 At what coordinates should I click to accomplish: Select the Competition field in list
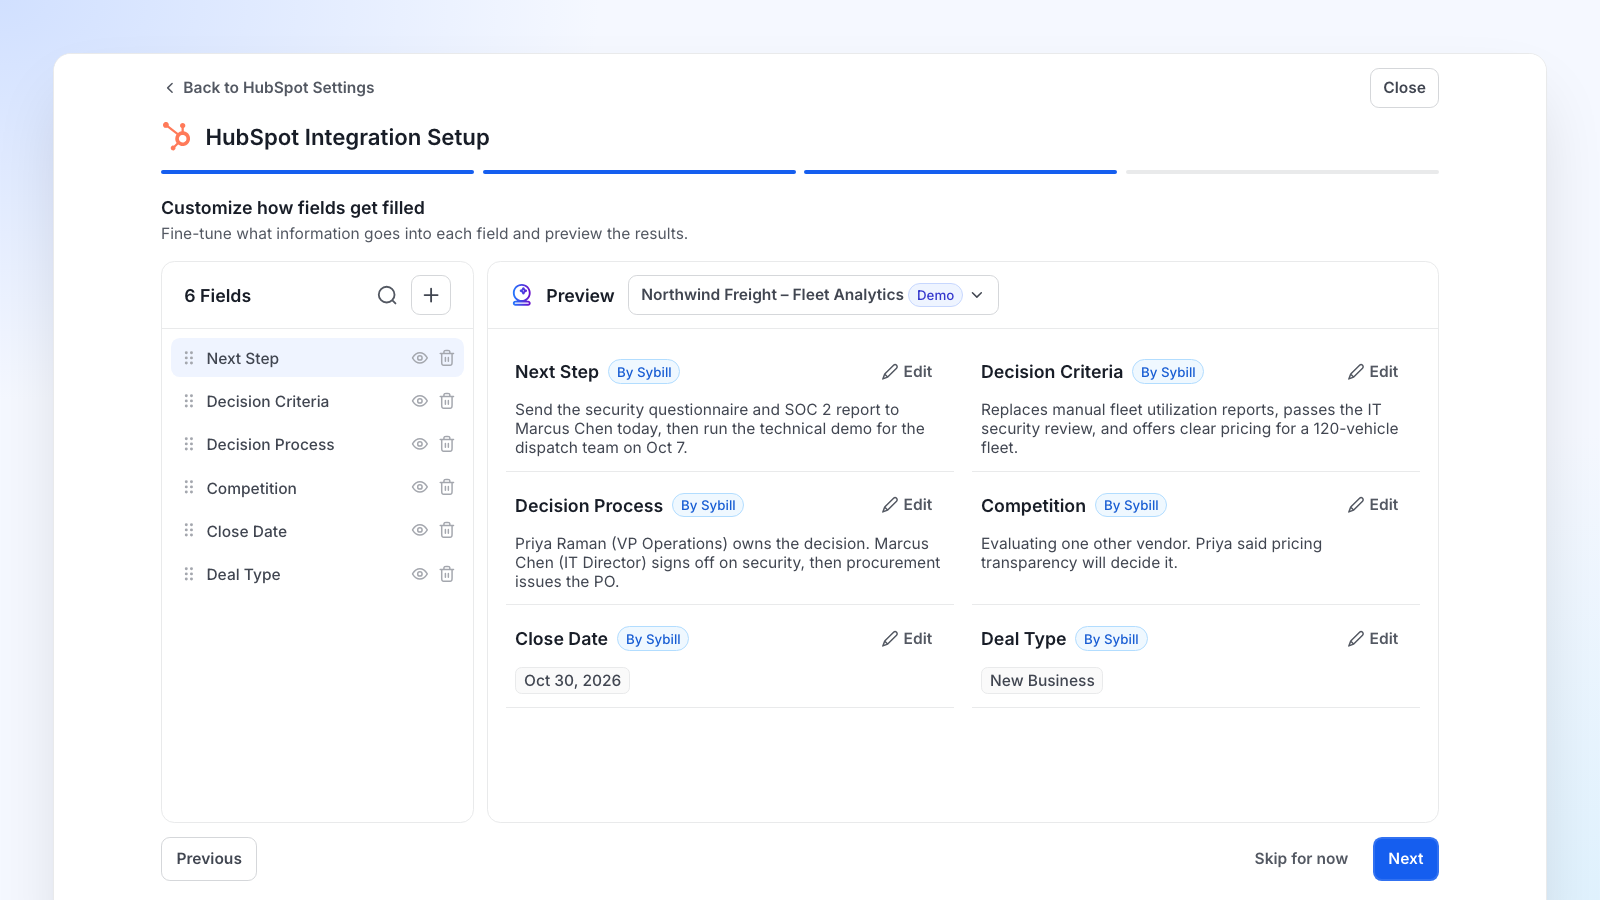[x=317, y=488]
